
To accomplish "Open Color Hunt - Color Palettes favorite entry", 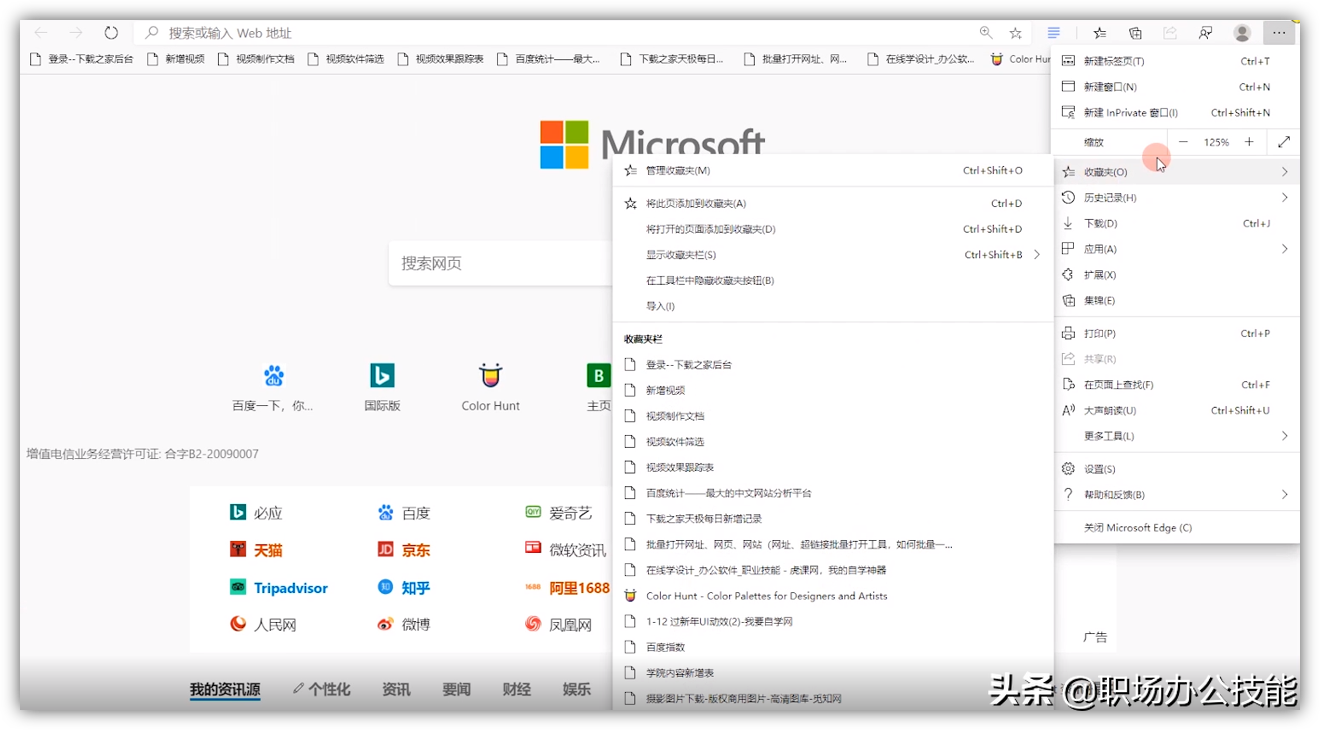I will 833,596.
